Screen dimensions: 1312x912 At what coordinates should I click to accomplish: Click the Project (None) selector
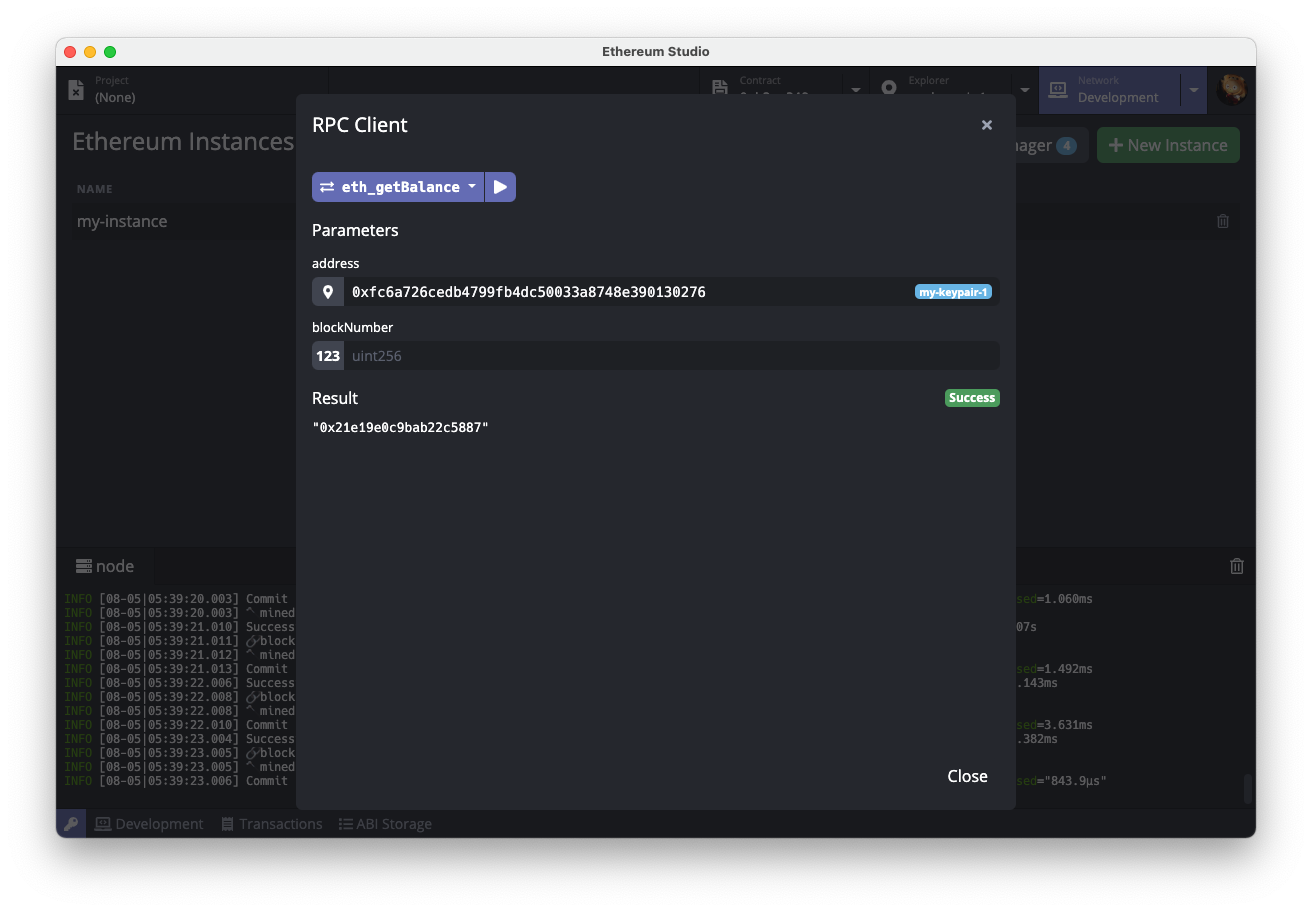point(192,89)
